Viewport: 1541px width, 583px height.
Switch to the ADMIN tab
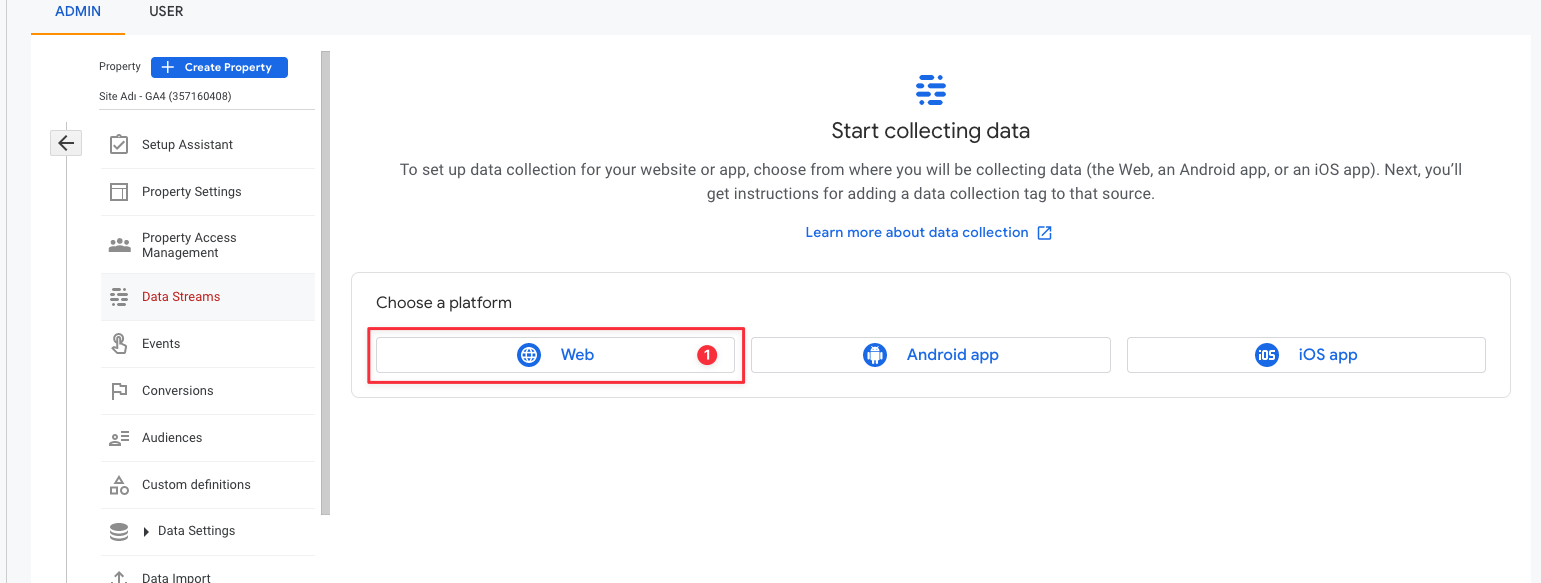78,12
